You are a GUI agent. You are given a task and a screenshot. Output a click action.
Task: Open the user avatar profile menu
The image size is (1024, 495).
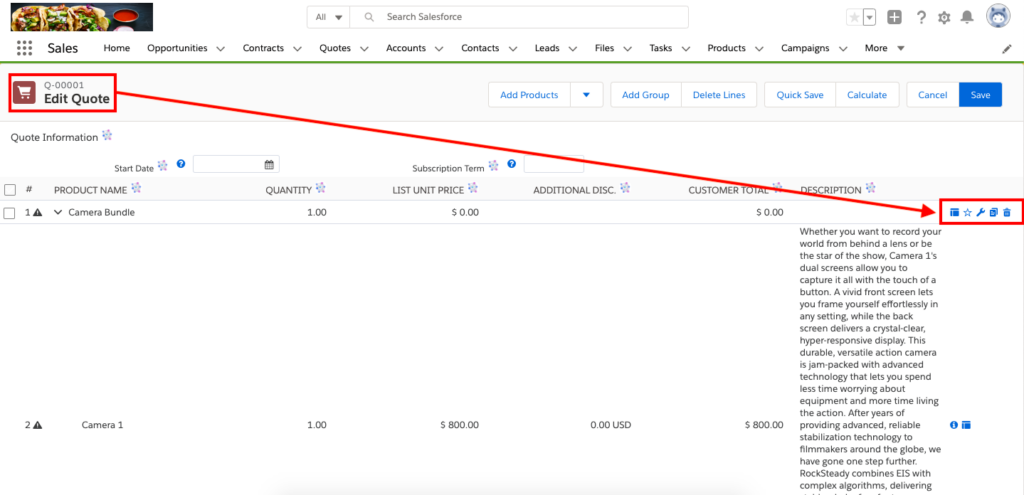point(999,17)
